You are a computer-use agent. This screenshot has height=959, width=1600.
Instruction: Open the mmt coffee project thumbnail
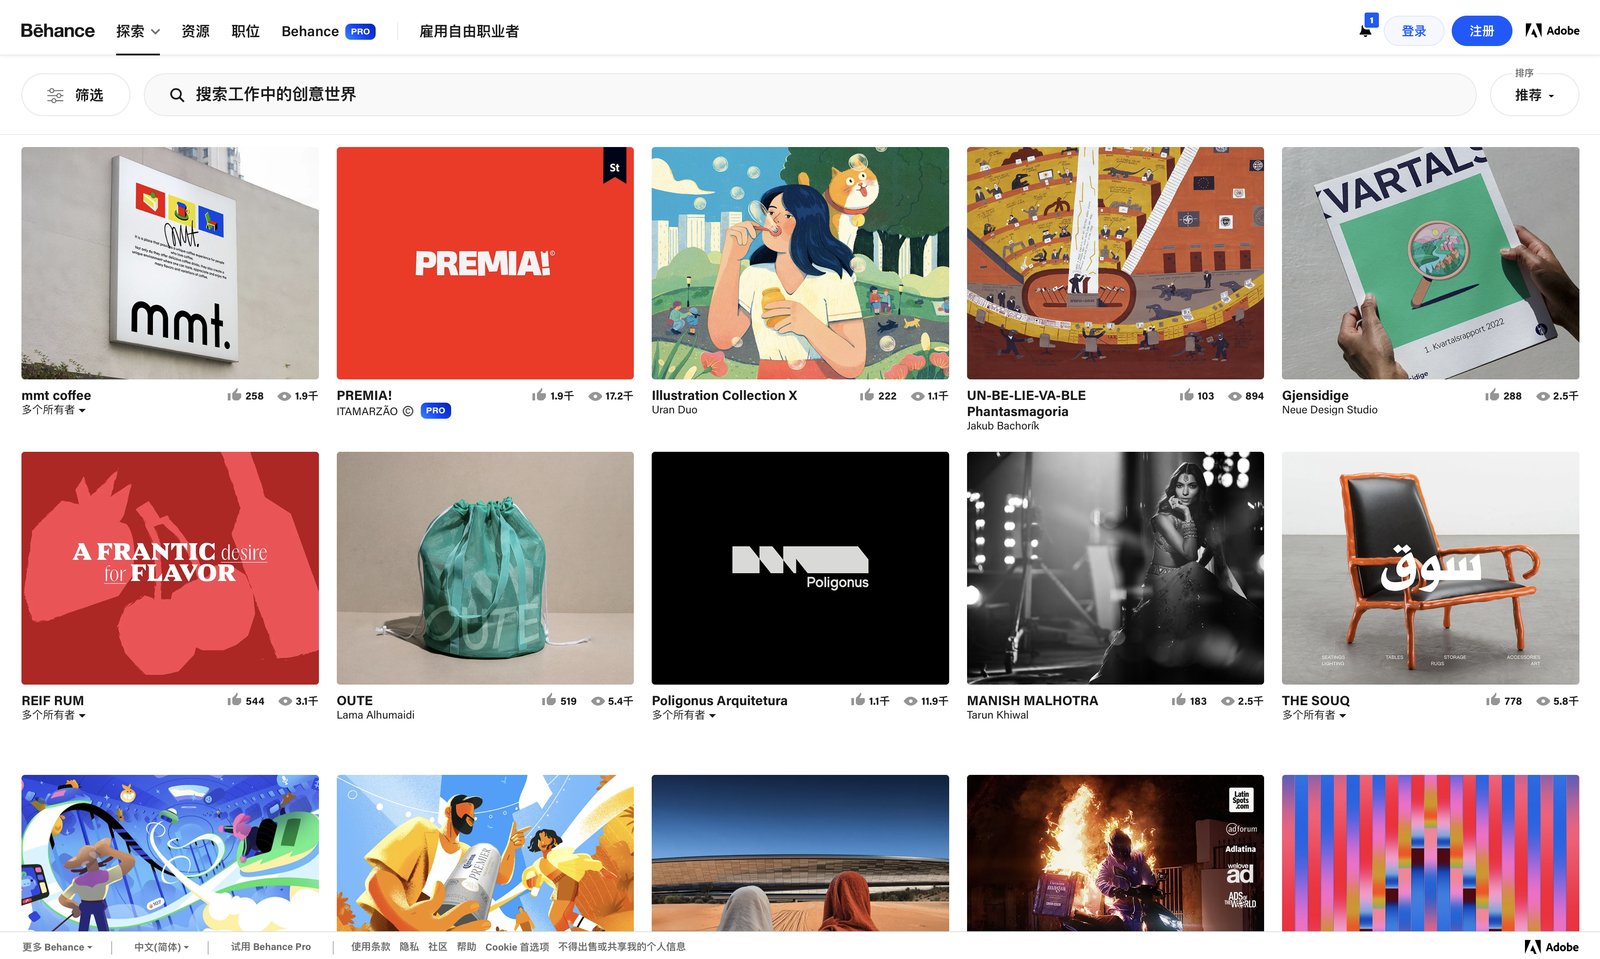pyautogui.click(x=170, y=263)
